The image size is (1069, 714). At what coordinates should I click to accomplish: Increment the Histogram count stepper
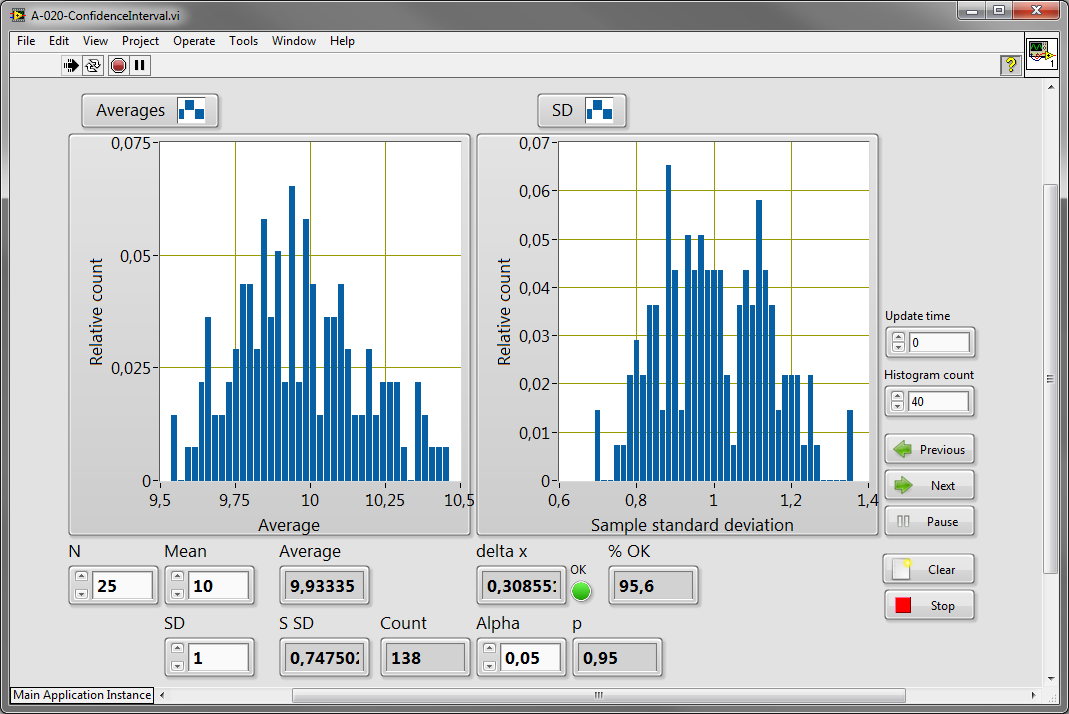click(897, 396)
